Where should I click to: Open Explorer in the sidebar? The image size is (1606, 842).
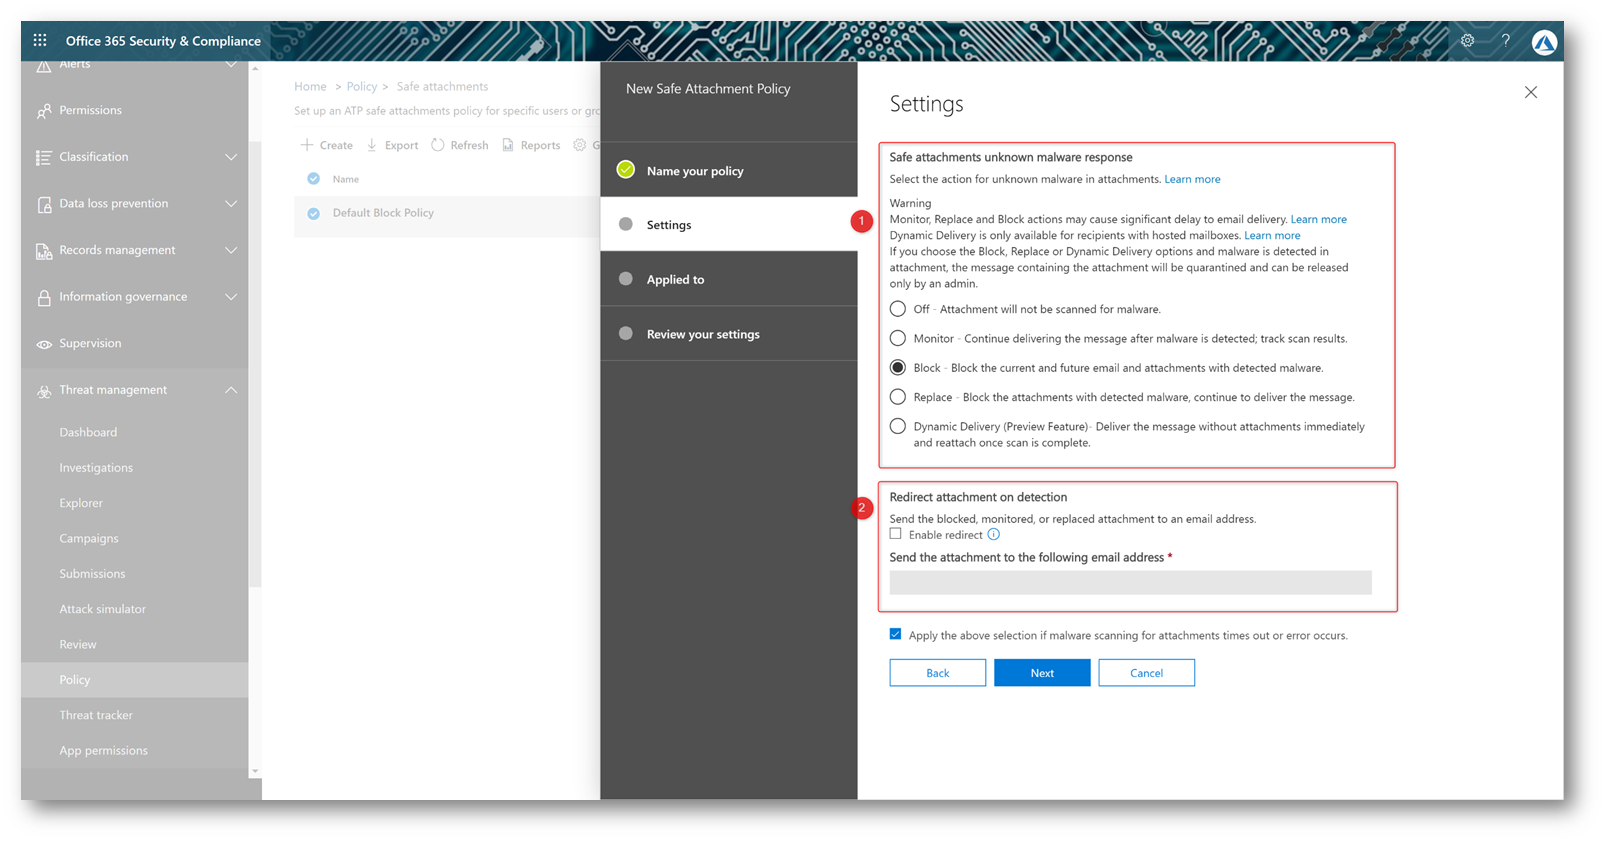[x=81, y=503]
